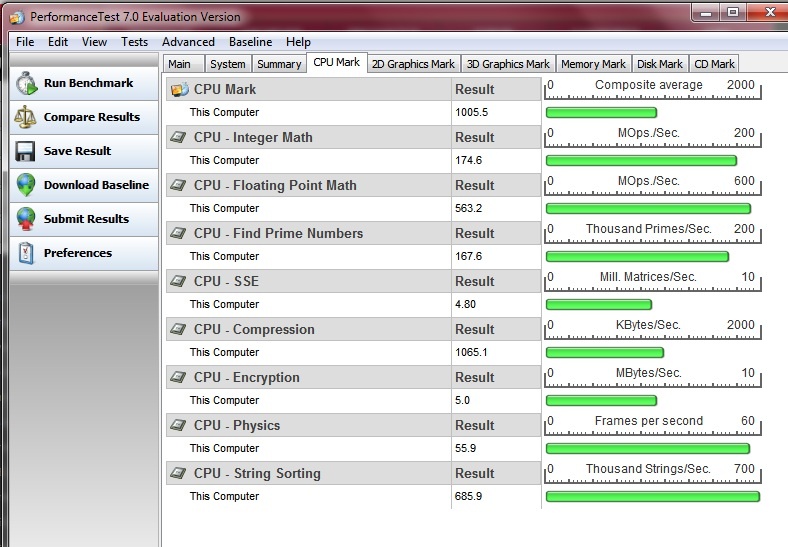The height and width of the screenshot is (547, 788).
Task: Open the Baseline menu
Action: [x=250, y=42]
